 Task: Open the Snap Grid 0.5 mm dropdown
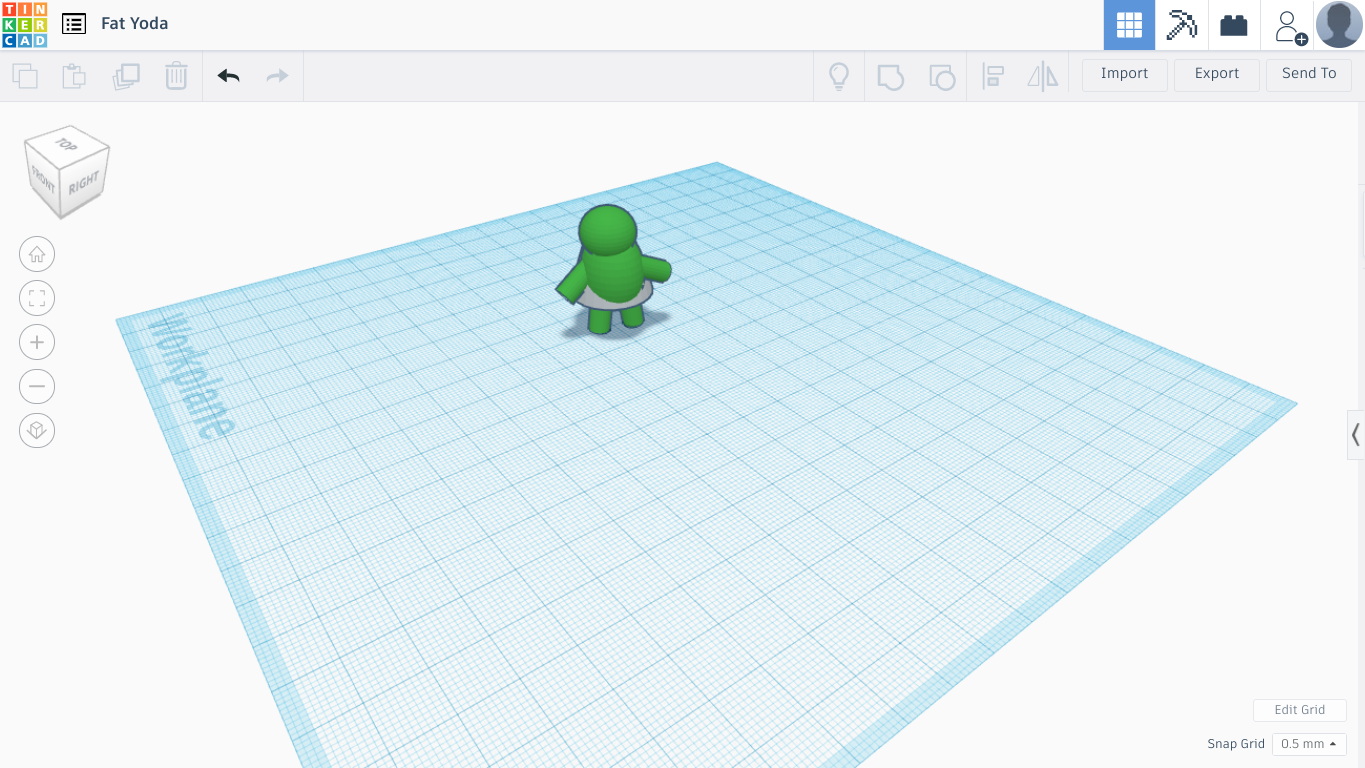(x=1309, y=744)
